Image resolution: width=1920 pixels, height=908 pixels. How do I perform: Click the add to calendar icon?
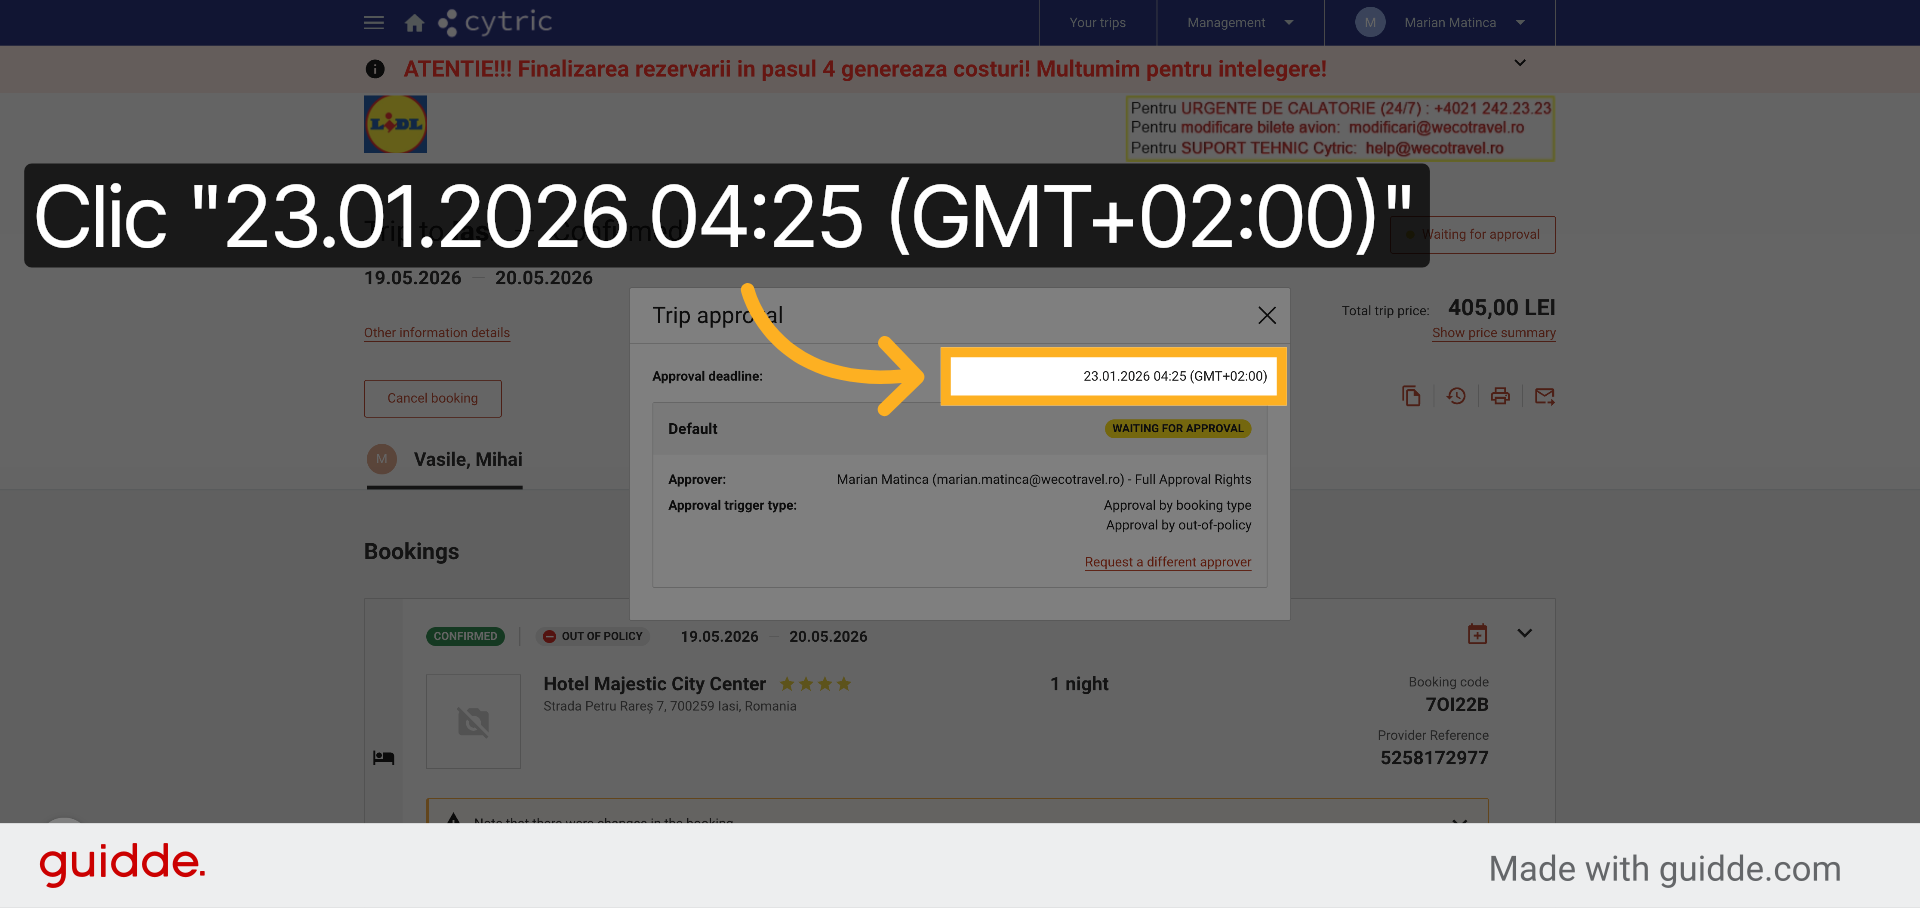click(x=1477, y=634)
